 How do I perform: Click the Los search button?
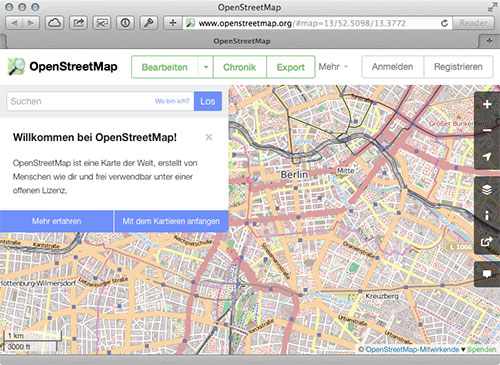click(x=208, y=101)
